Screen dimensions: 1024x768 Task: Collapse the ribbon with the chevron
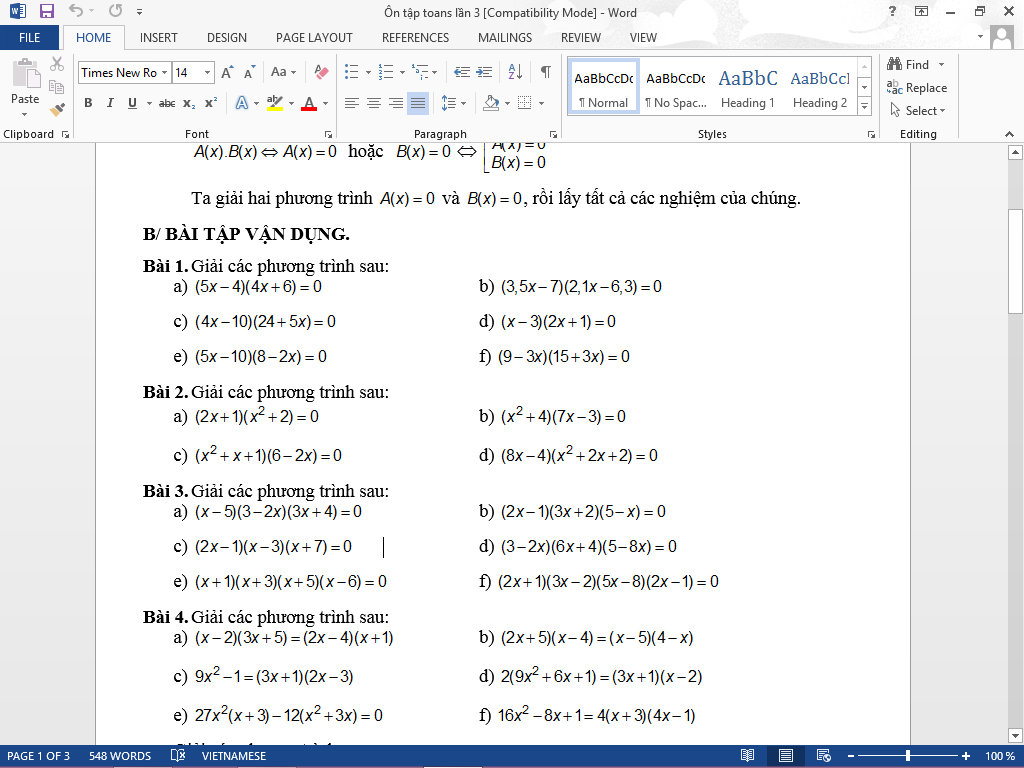pos(1010,134)
